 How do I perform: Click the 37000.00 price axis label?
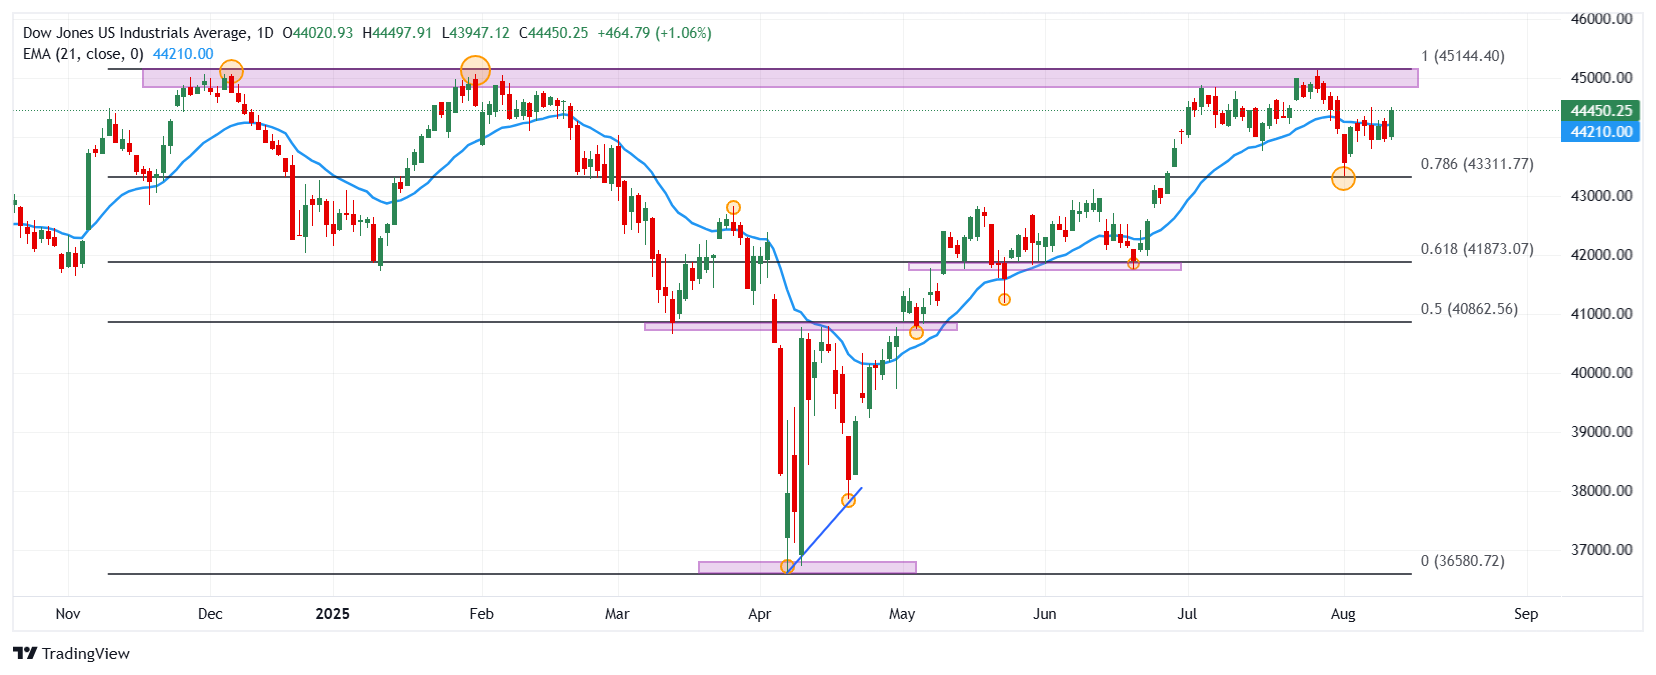click(x=1601, y=550)
